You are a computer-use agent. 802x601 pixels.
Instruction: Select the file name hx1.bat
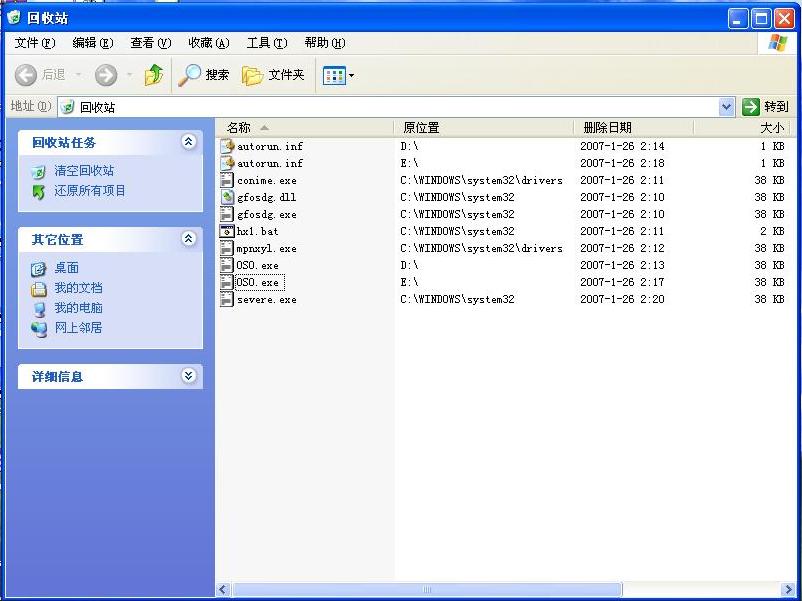257,231
